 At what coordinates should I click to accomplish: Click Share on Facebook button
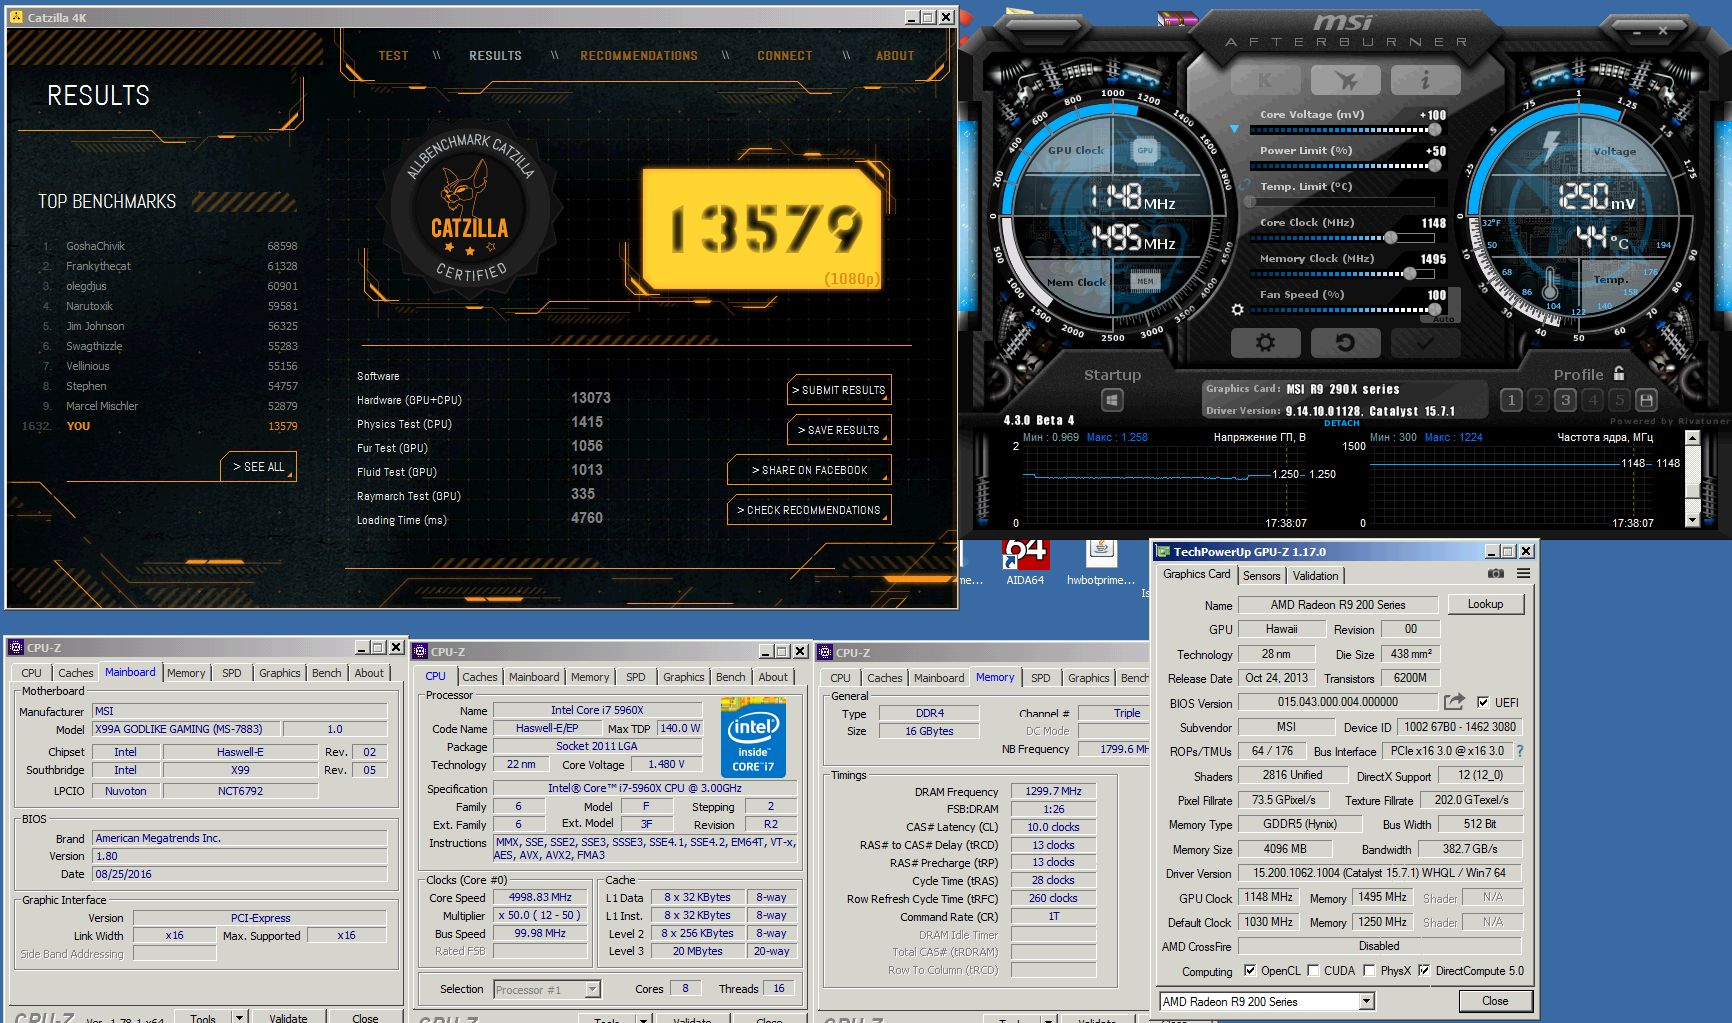tap(810, 470)
